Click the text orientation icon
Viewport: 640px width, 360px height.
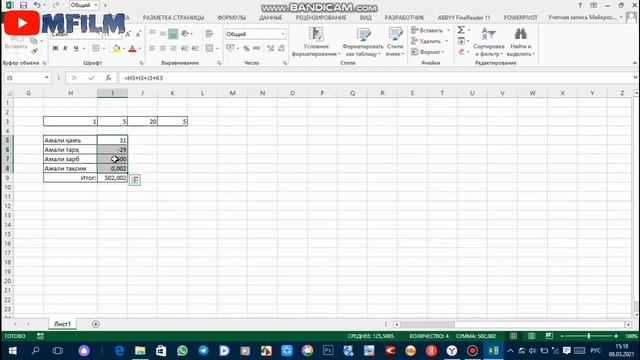coord(184,33)
